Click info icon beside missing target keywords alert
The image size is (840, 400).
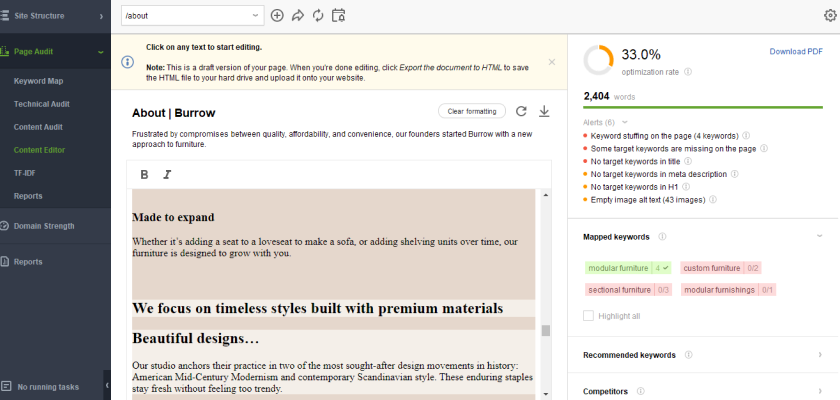coord(764,149)
